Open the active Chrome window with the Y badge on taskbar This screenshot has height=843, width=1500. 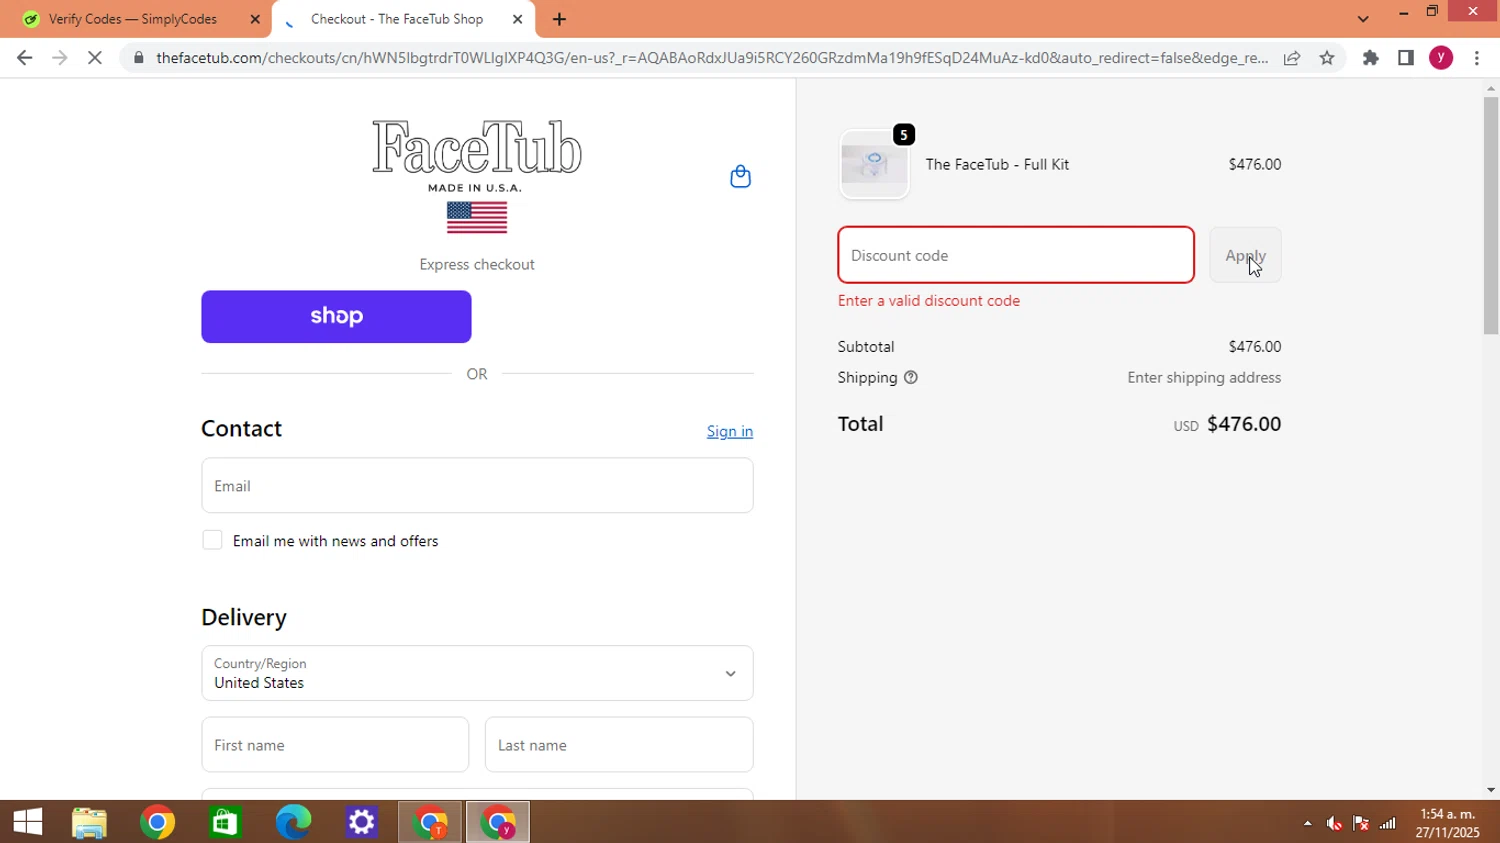pyautogui.click(x=498, y=822)
